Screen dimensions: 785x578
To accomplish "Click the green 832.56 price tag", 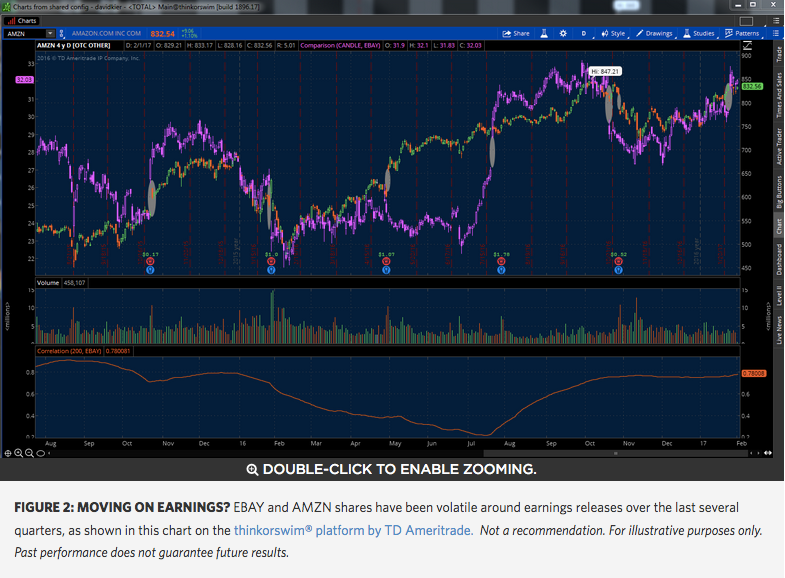I will coord(752,87).
